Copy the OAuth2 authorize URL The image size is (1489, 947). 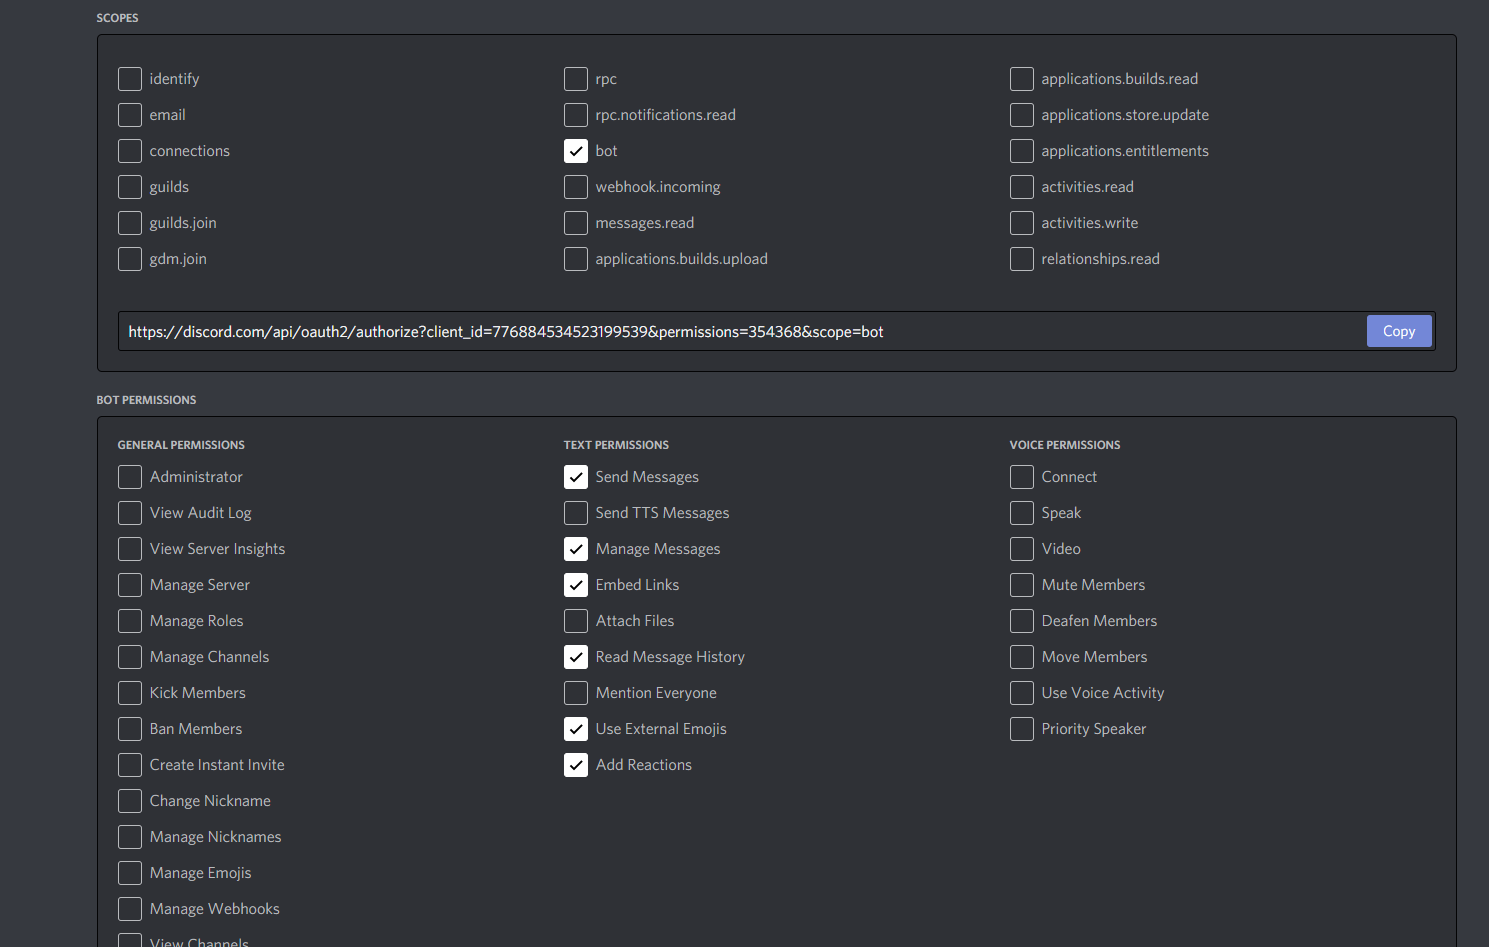click(1398, 331)
